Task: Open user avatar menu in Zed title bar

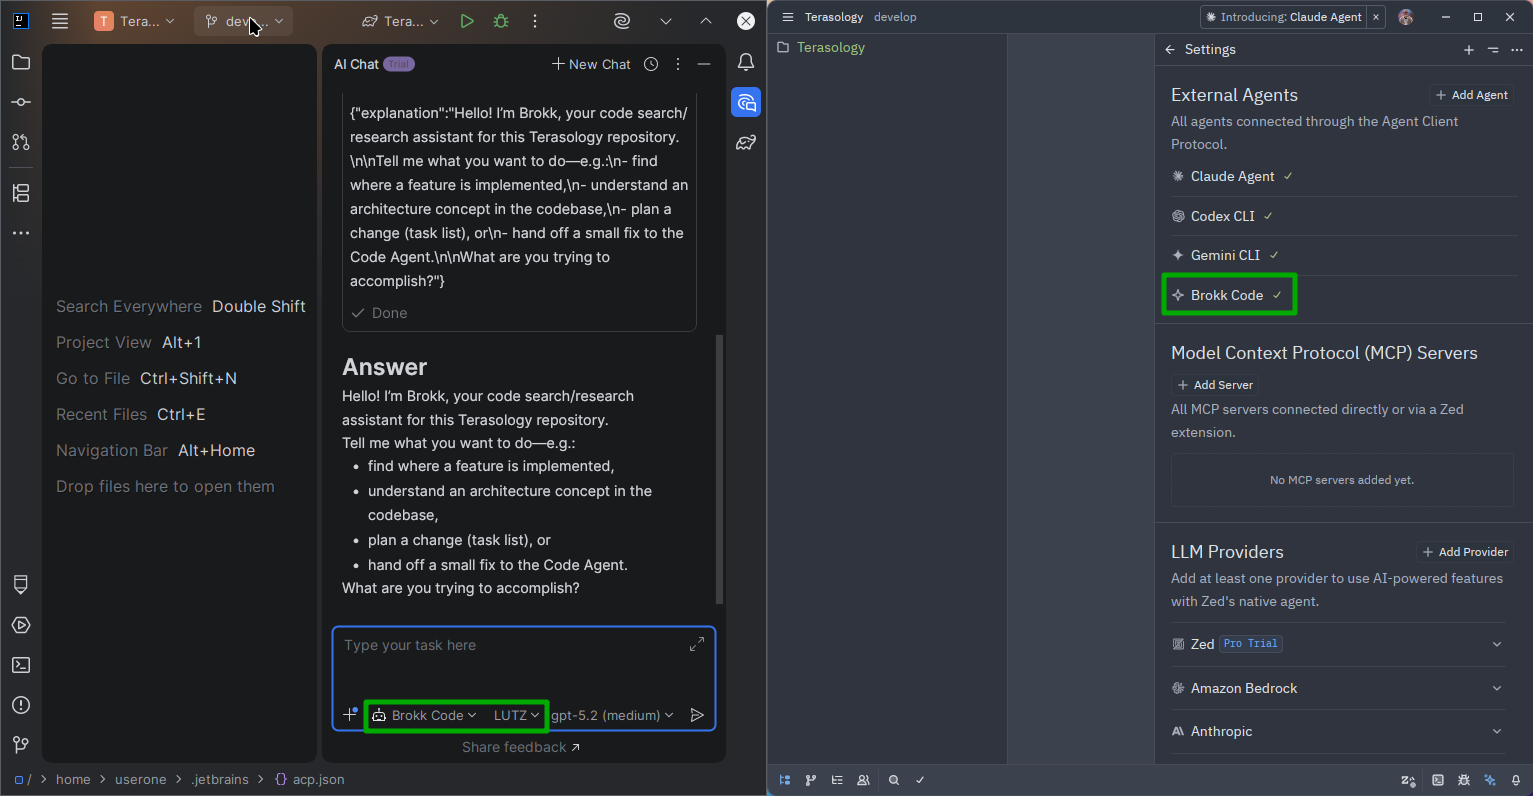Action: pyautogui.click(x=1406, y=17)
